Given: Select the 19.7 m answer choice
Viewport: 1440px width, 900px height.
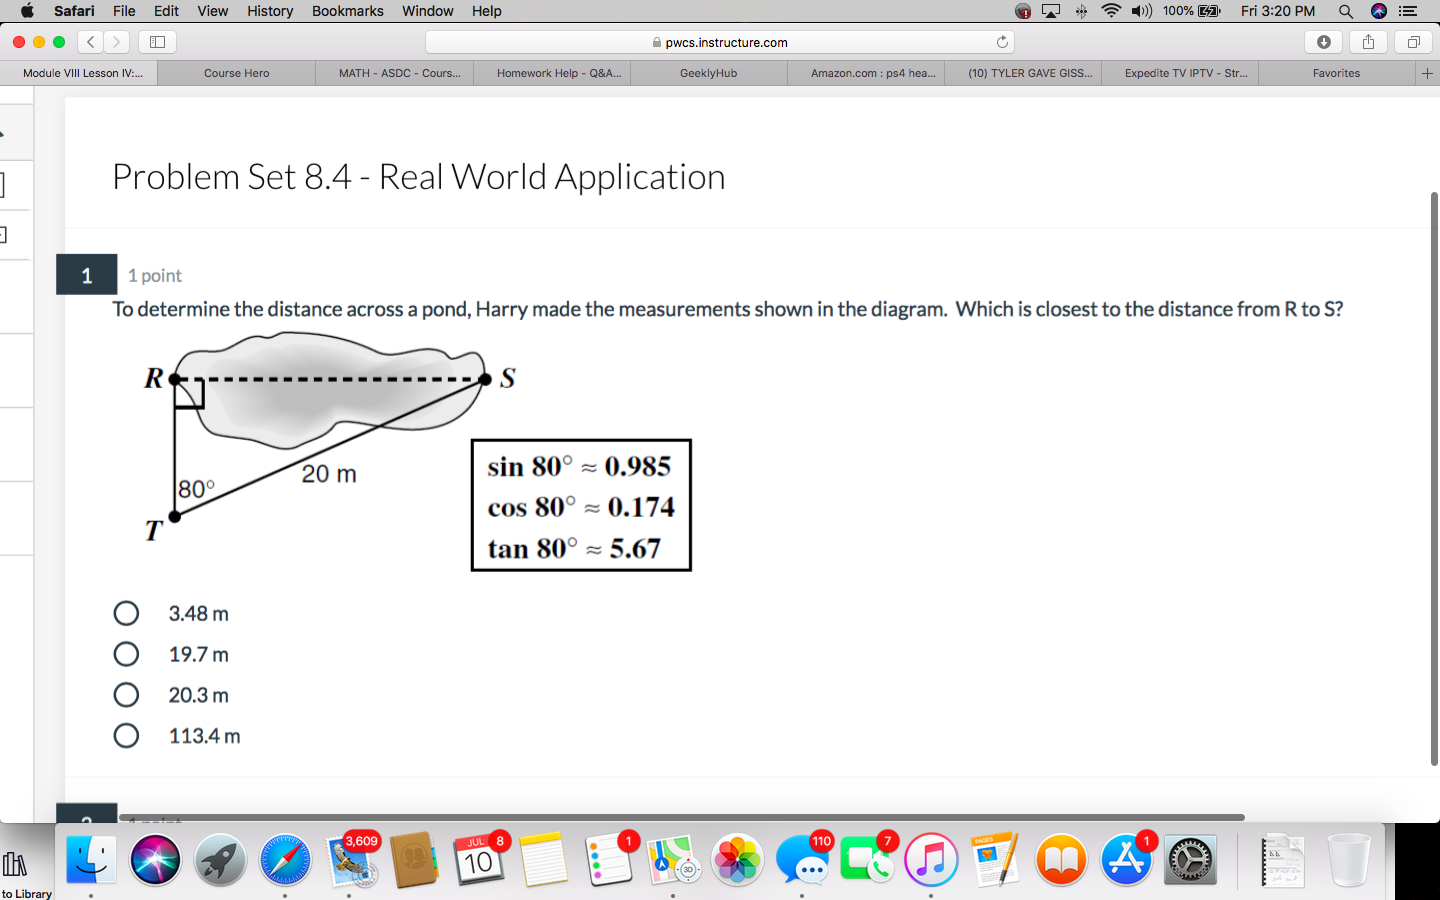Looking at the screenshot, I should click(126, 654).
